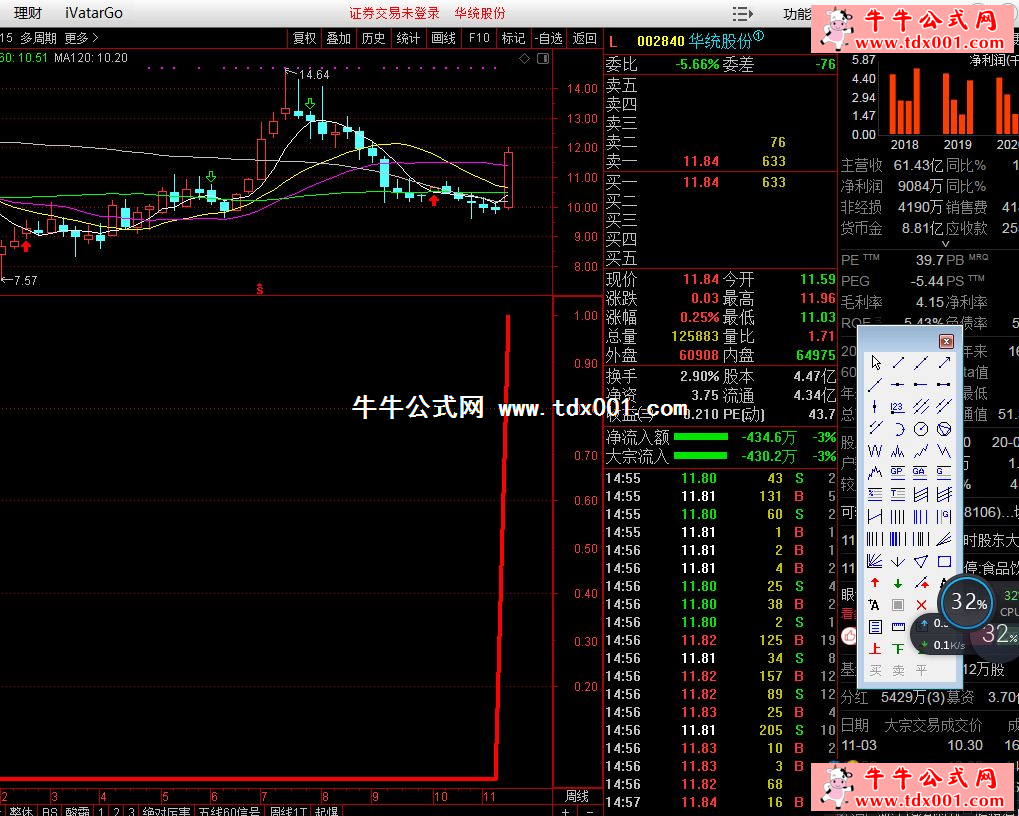Click 历史 in chart toolbar
The image size is (1019, 816).
point(373,38)
